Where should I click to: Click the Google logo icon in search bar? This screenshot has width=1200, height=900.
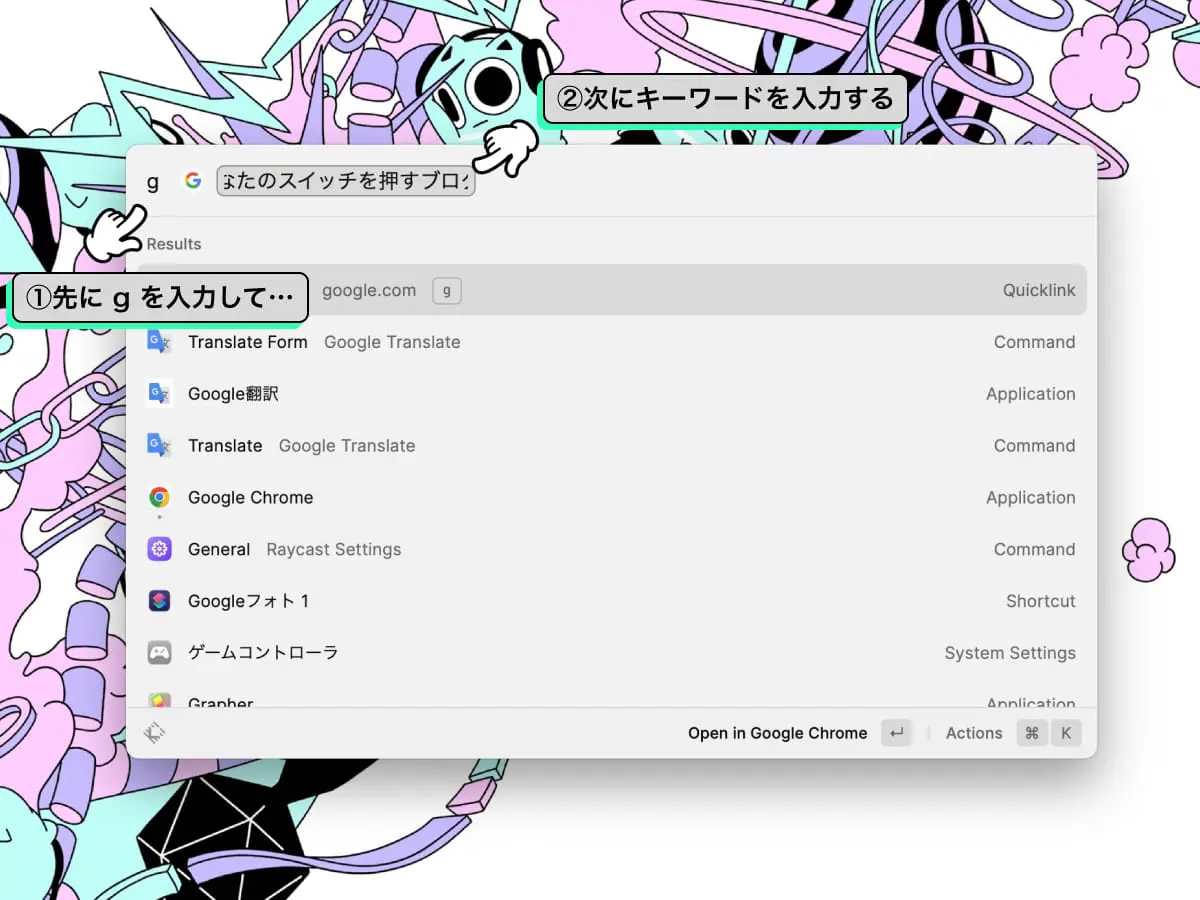(193, 181)
